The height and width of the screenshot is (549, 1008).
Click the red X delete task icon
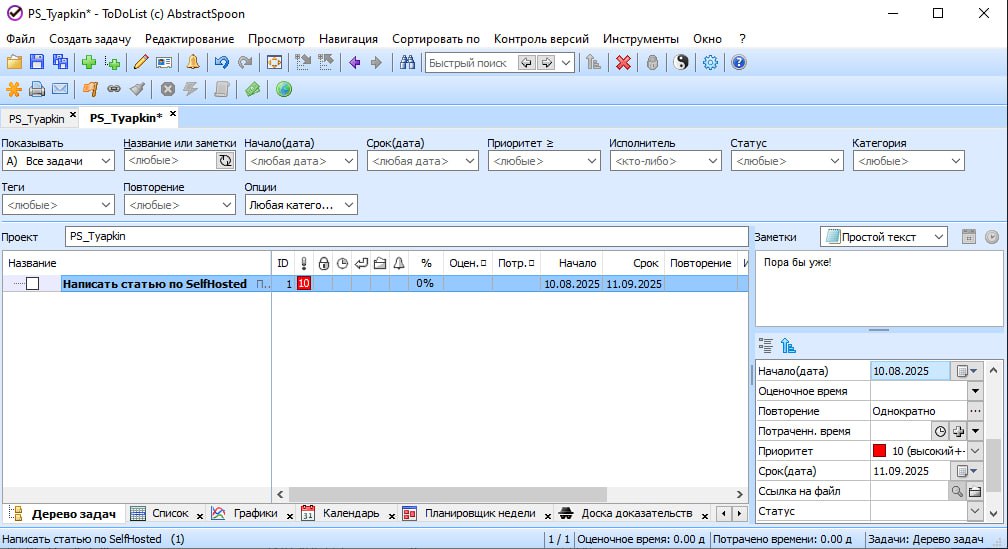pyautogui.click(x=623, y=63)
